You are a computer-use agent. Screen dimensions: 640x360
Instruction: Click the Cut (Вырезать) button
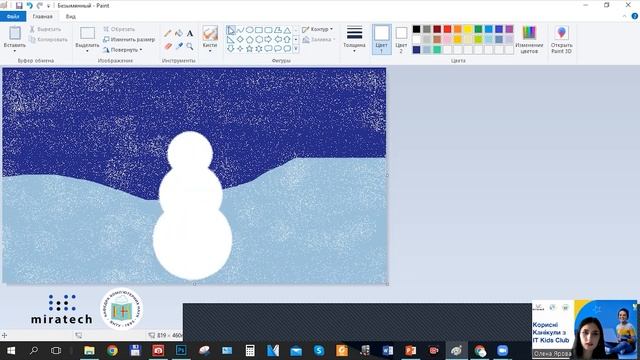coord(45,29)
